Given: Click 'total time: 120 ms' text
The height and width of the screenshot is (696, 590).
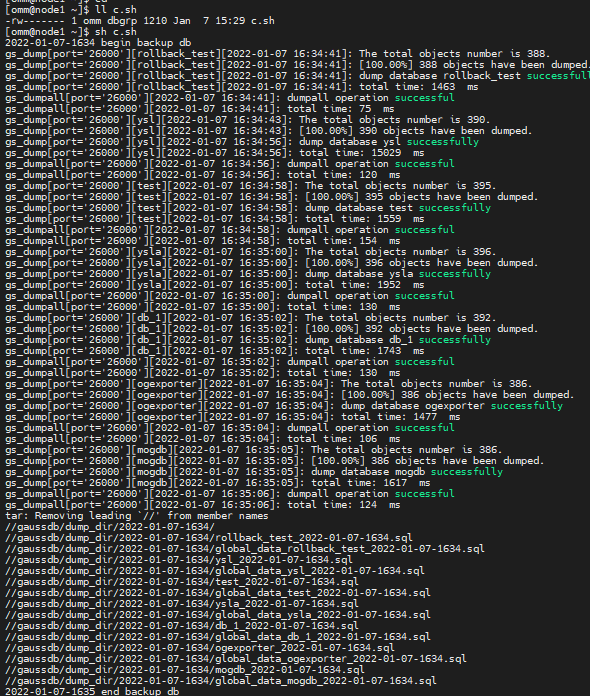Looking at the screenshot, I should 344,175.
